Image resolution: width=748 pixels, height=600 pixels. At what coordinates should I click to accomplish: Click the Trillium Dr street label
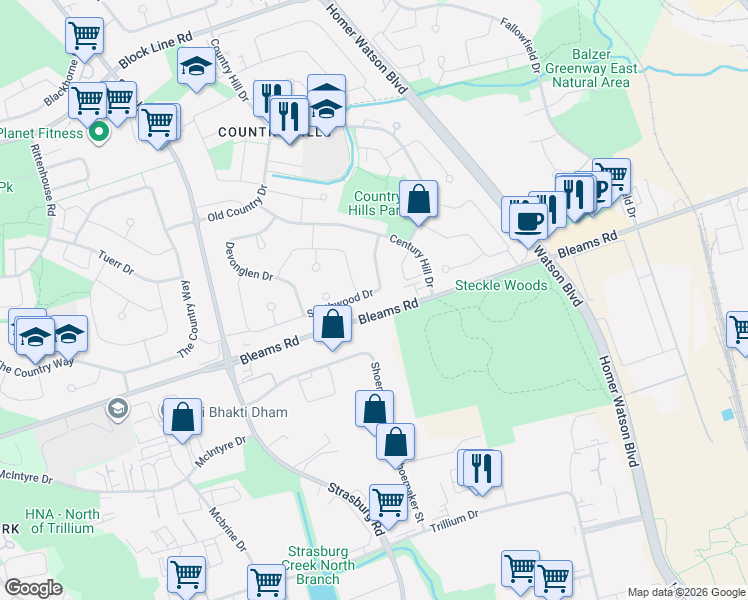click(x=454, y=521)
